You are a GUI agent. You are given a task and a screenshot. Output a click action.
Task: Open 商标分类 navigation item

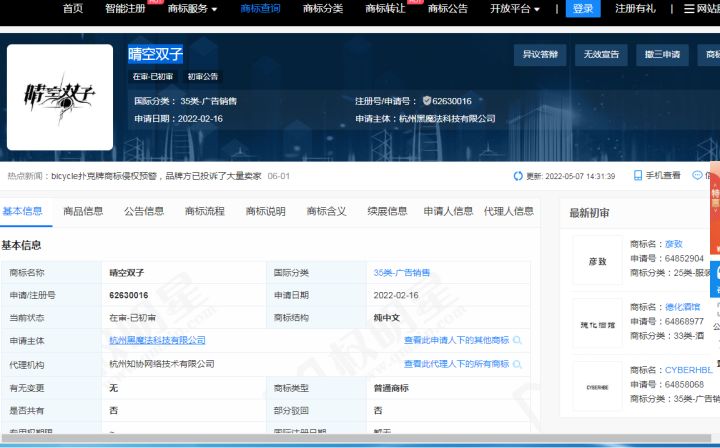323,8
